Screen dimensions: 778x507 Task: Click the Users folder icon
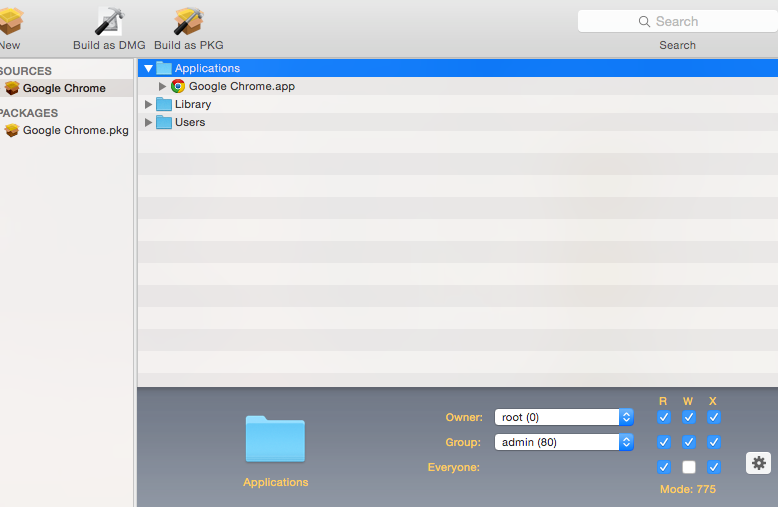[164, 122]
